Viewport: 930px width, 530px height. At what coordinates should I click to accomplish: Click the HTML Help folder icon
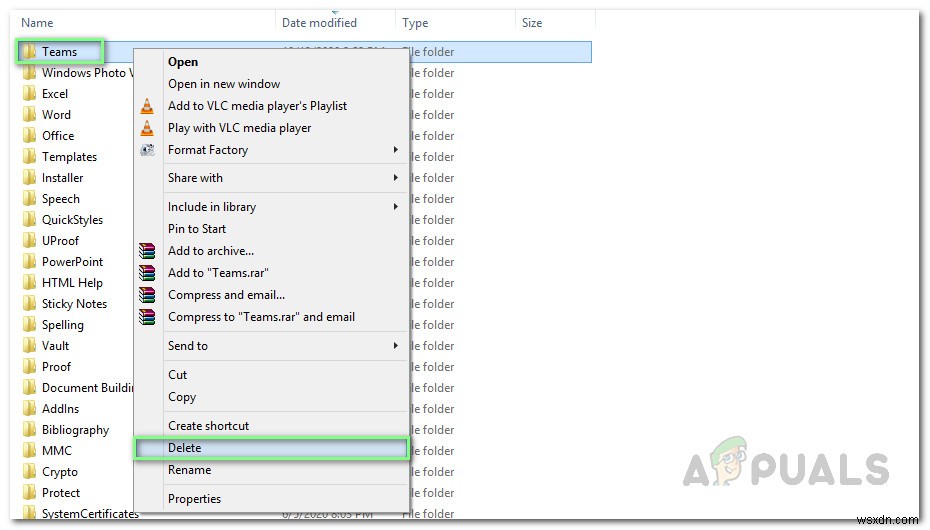pos(29,283)
